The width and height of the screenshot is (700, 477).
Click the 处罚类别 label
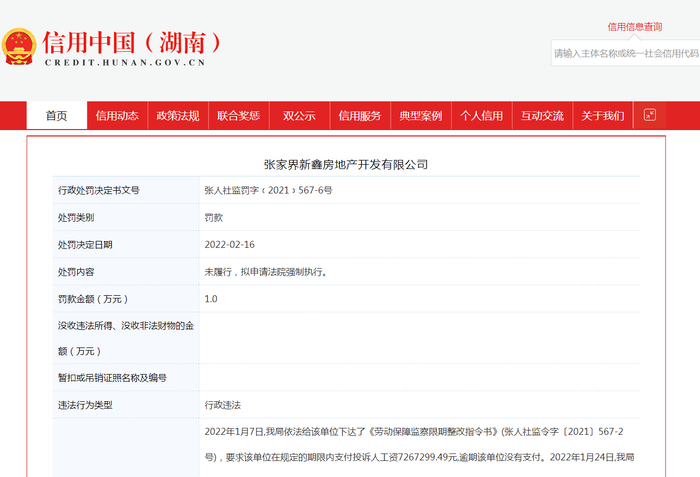(x=76, y=218)
